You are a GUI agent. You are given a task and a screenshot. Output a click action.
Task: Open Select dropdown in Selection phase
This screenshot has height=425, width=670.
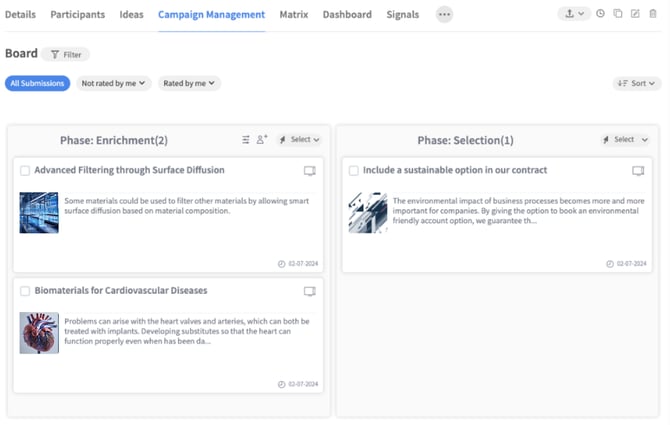coord(625,140)
